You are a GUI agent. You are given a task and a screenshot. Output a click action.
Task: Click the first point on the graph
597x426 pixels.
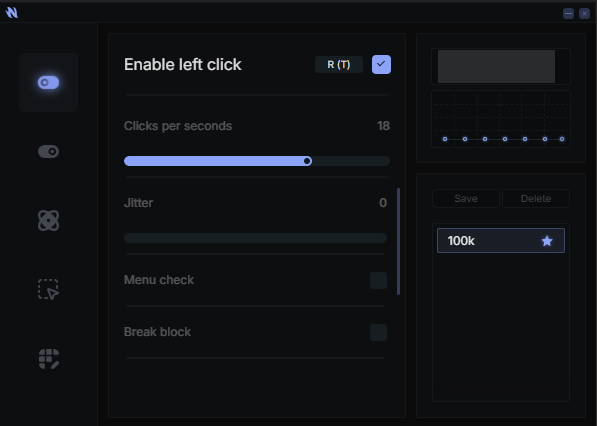(445, 139)
